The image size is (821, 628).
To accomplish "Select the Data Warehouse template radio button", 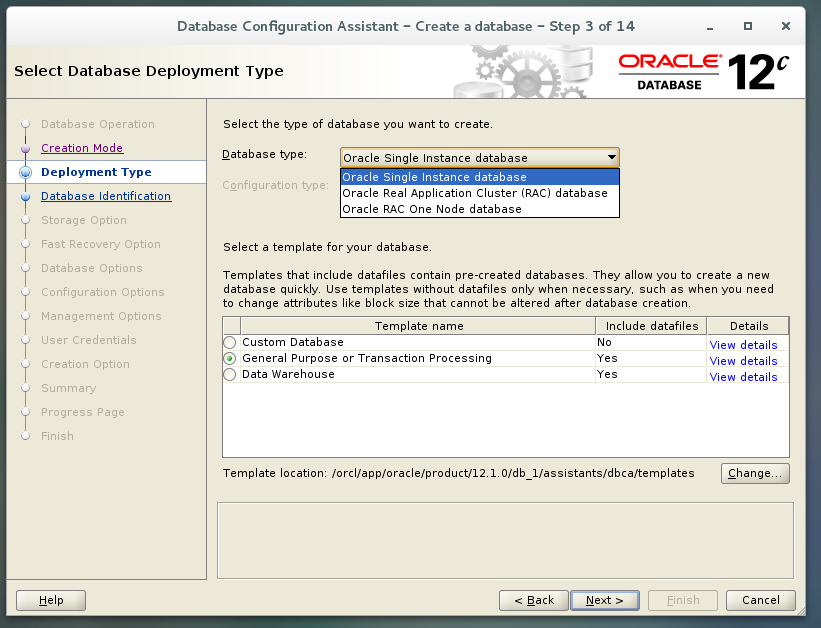I will [x=229, y=374].
